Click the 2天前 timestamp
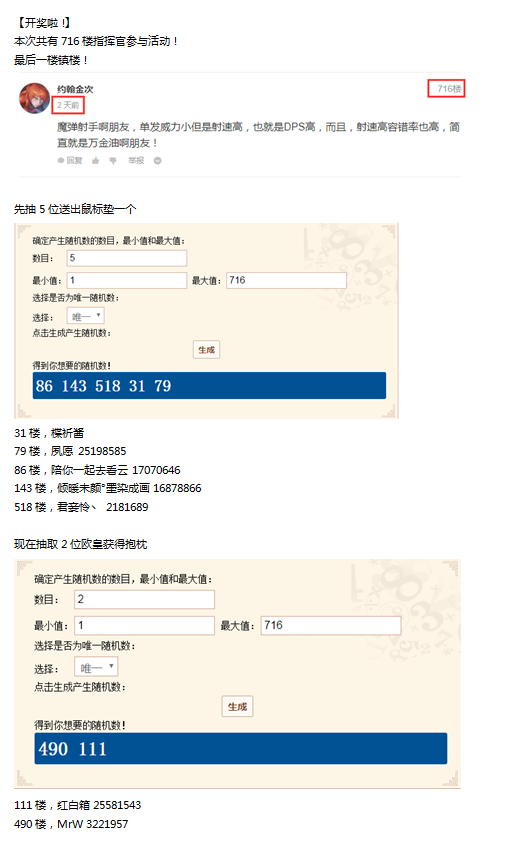Screen dimensions: 509x848 (x=68, y=105)
